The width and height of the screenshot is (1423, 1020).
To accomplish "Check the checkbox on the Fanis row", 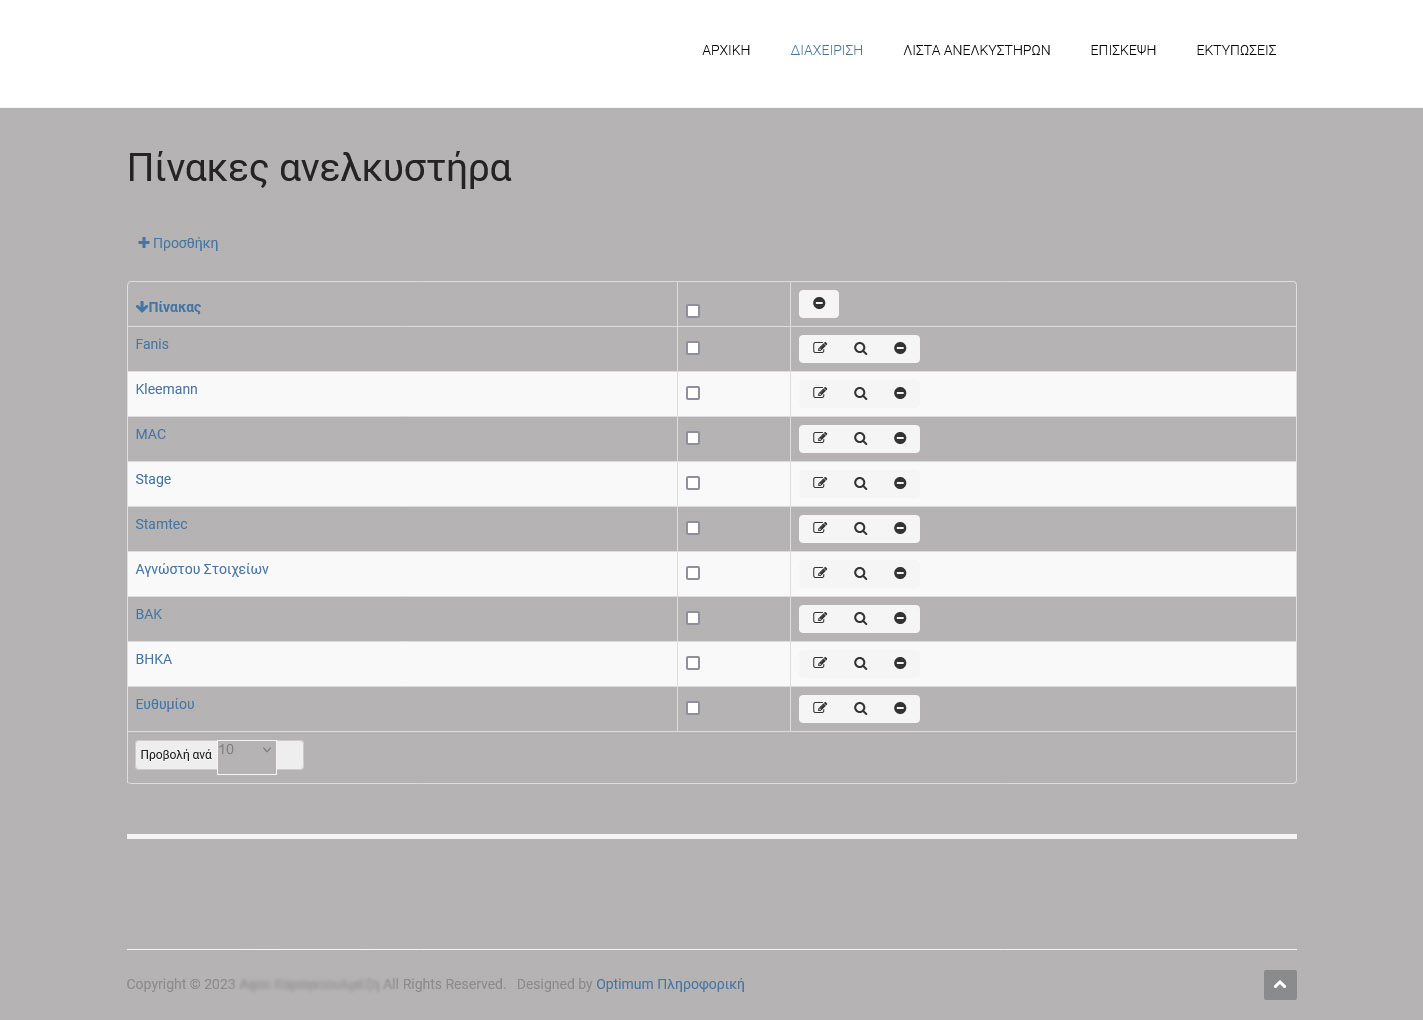I will 692,347.
